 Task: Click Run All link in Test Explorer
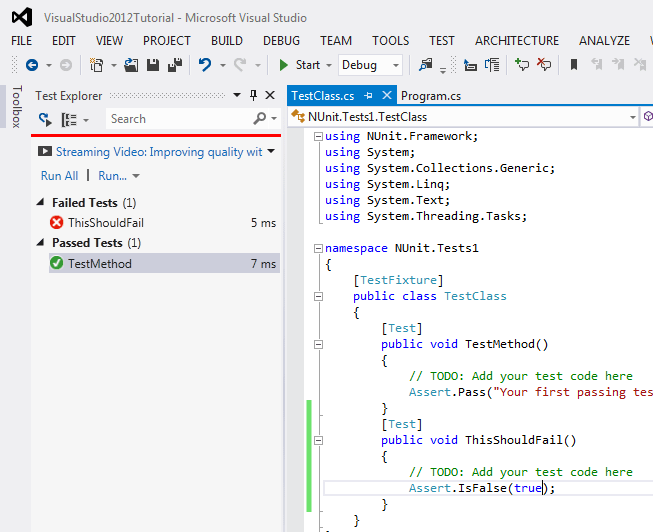(60, 176)
